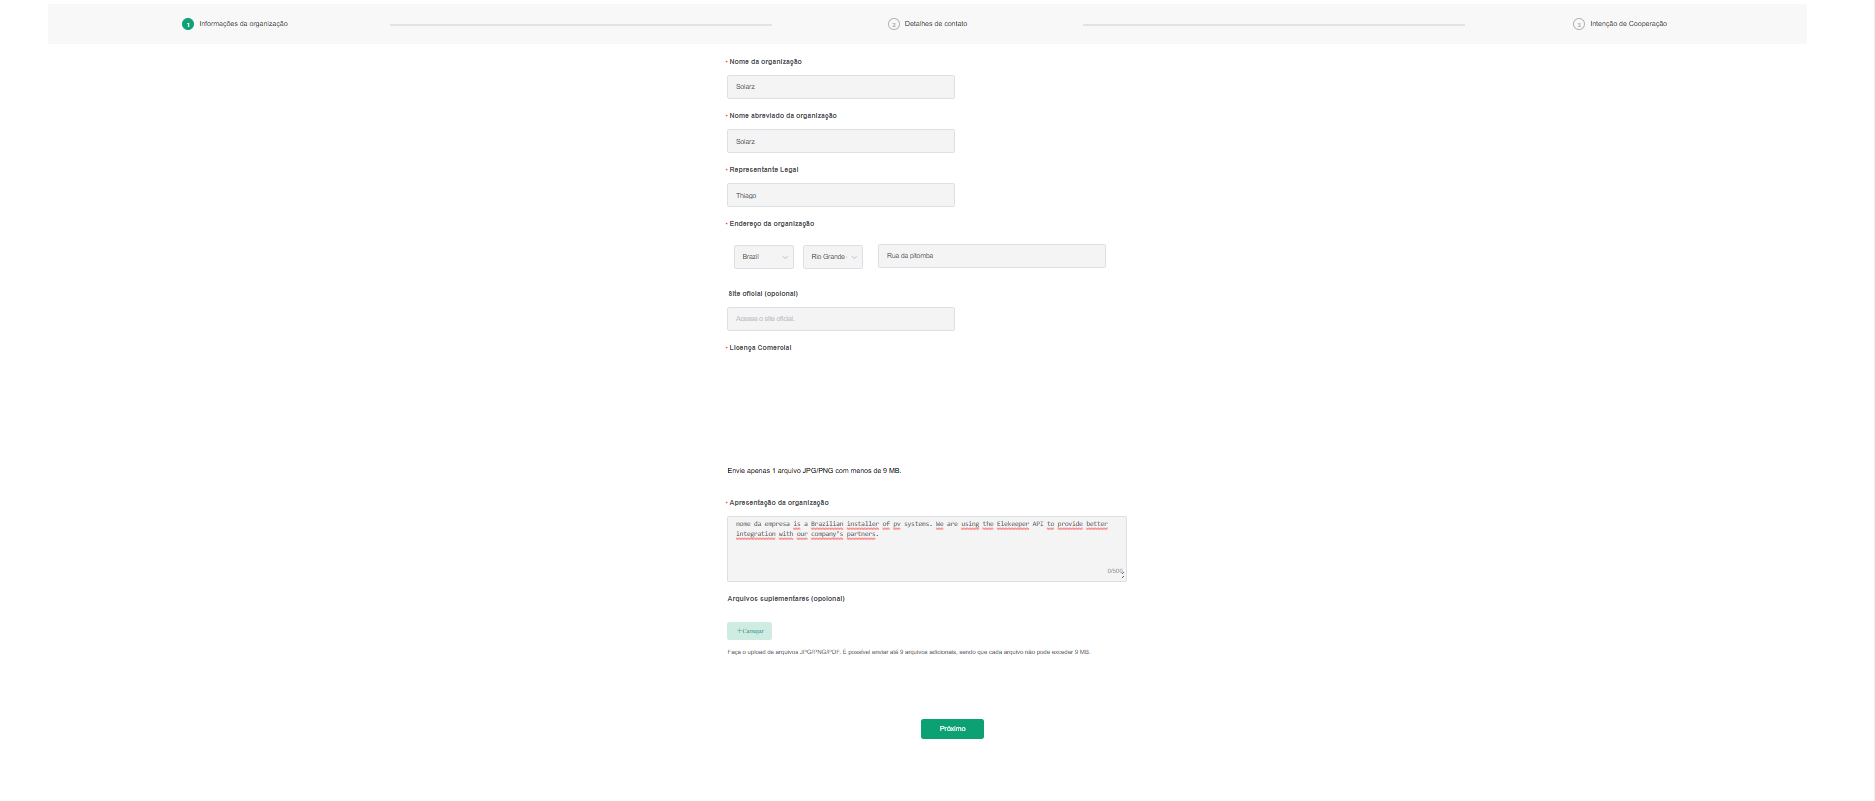Focus the Nome abreviado da organização field
The image size is (1875, 801).
click(841, 141)
